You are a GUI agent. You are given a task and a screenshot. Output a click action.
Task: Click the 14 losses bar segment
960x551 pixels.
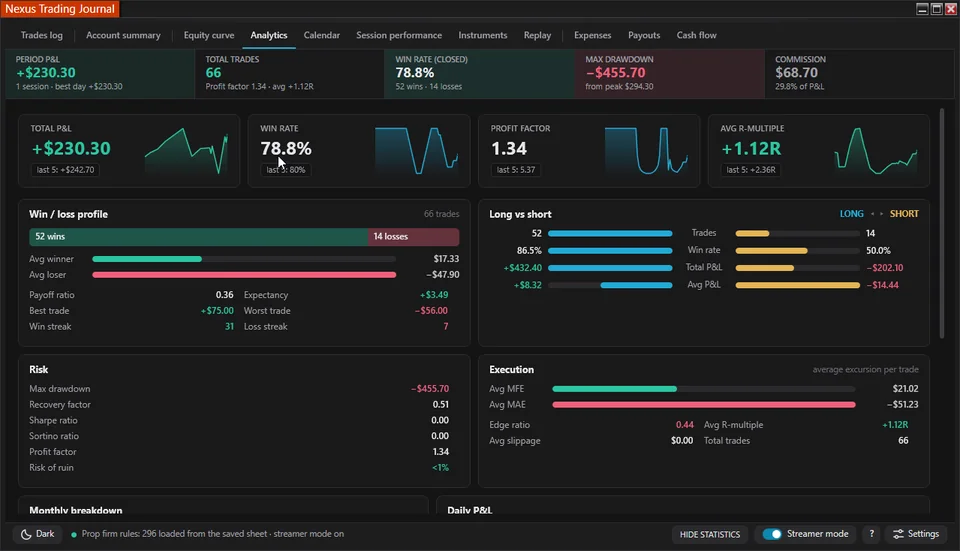click(413, 236)
